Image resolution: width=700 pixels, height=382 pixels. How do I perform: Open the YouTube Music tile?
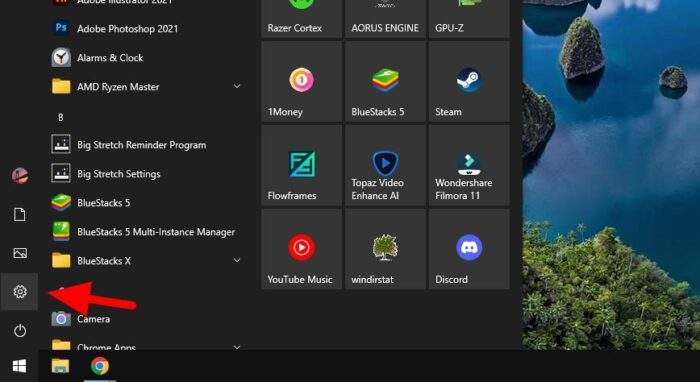(x=301, y=249)
